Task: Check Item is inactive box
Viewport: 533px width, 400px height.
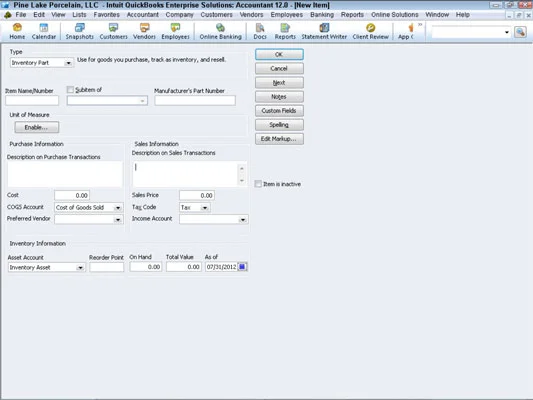Action: (x=258, y=184)
